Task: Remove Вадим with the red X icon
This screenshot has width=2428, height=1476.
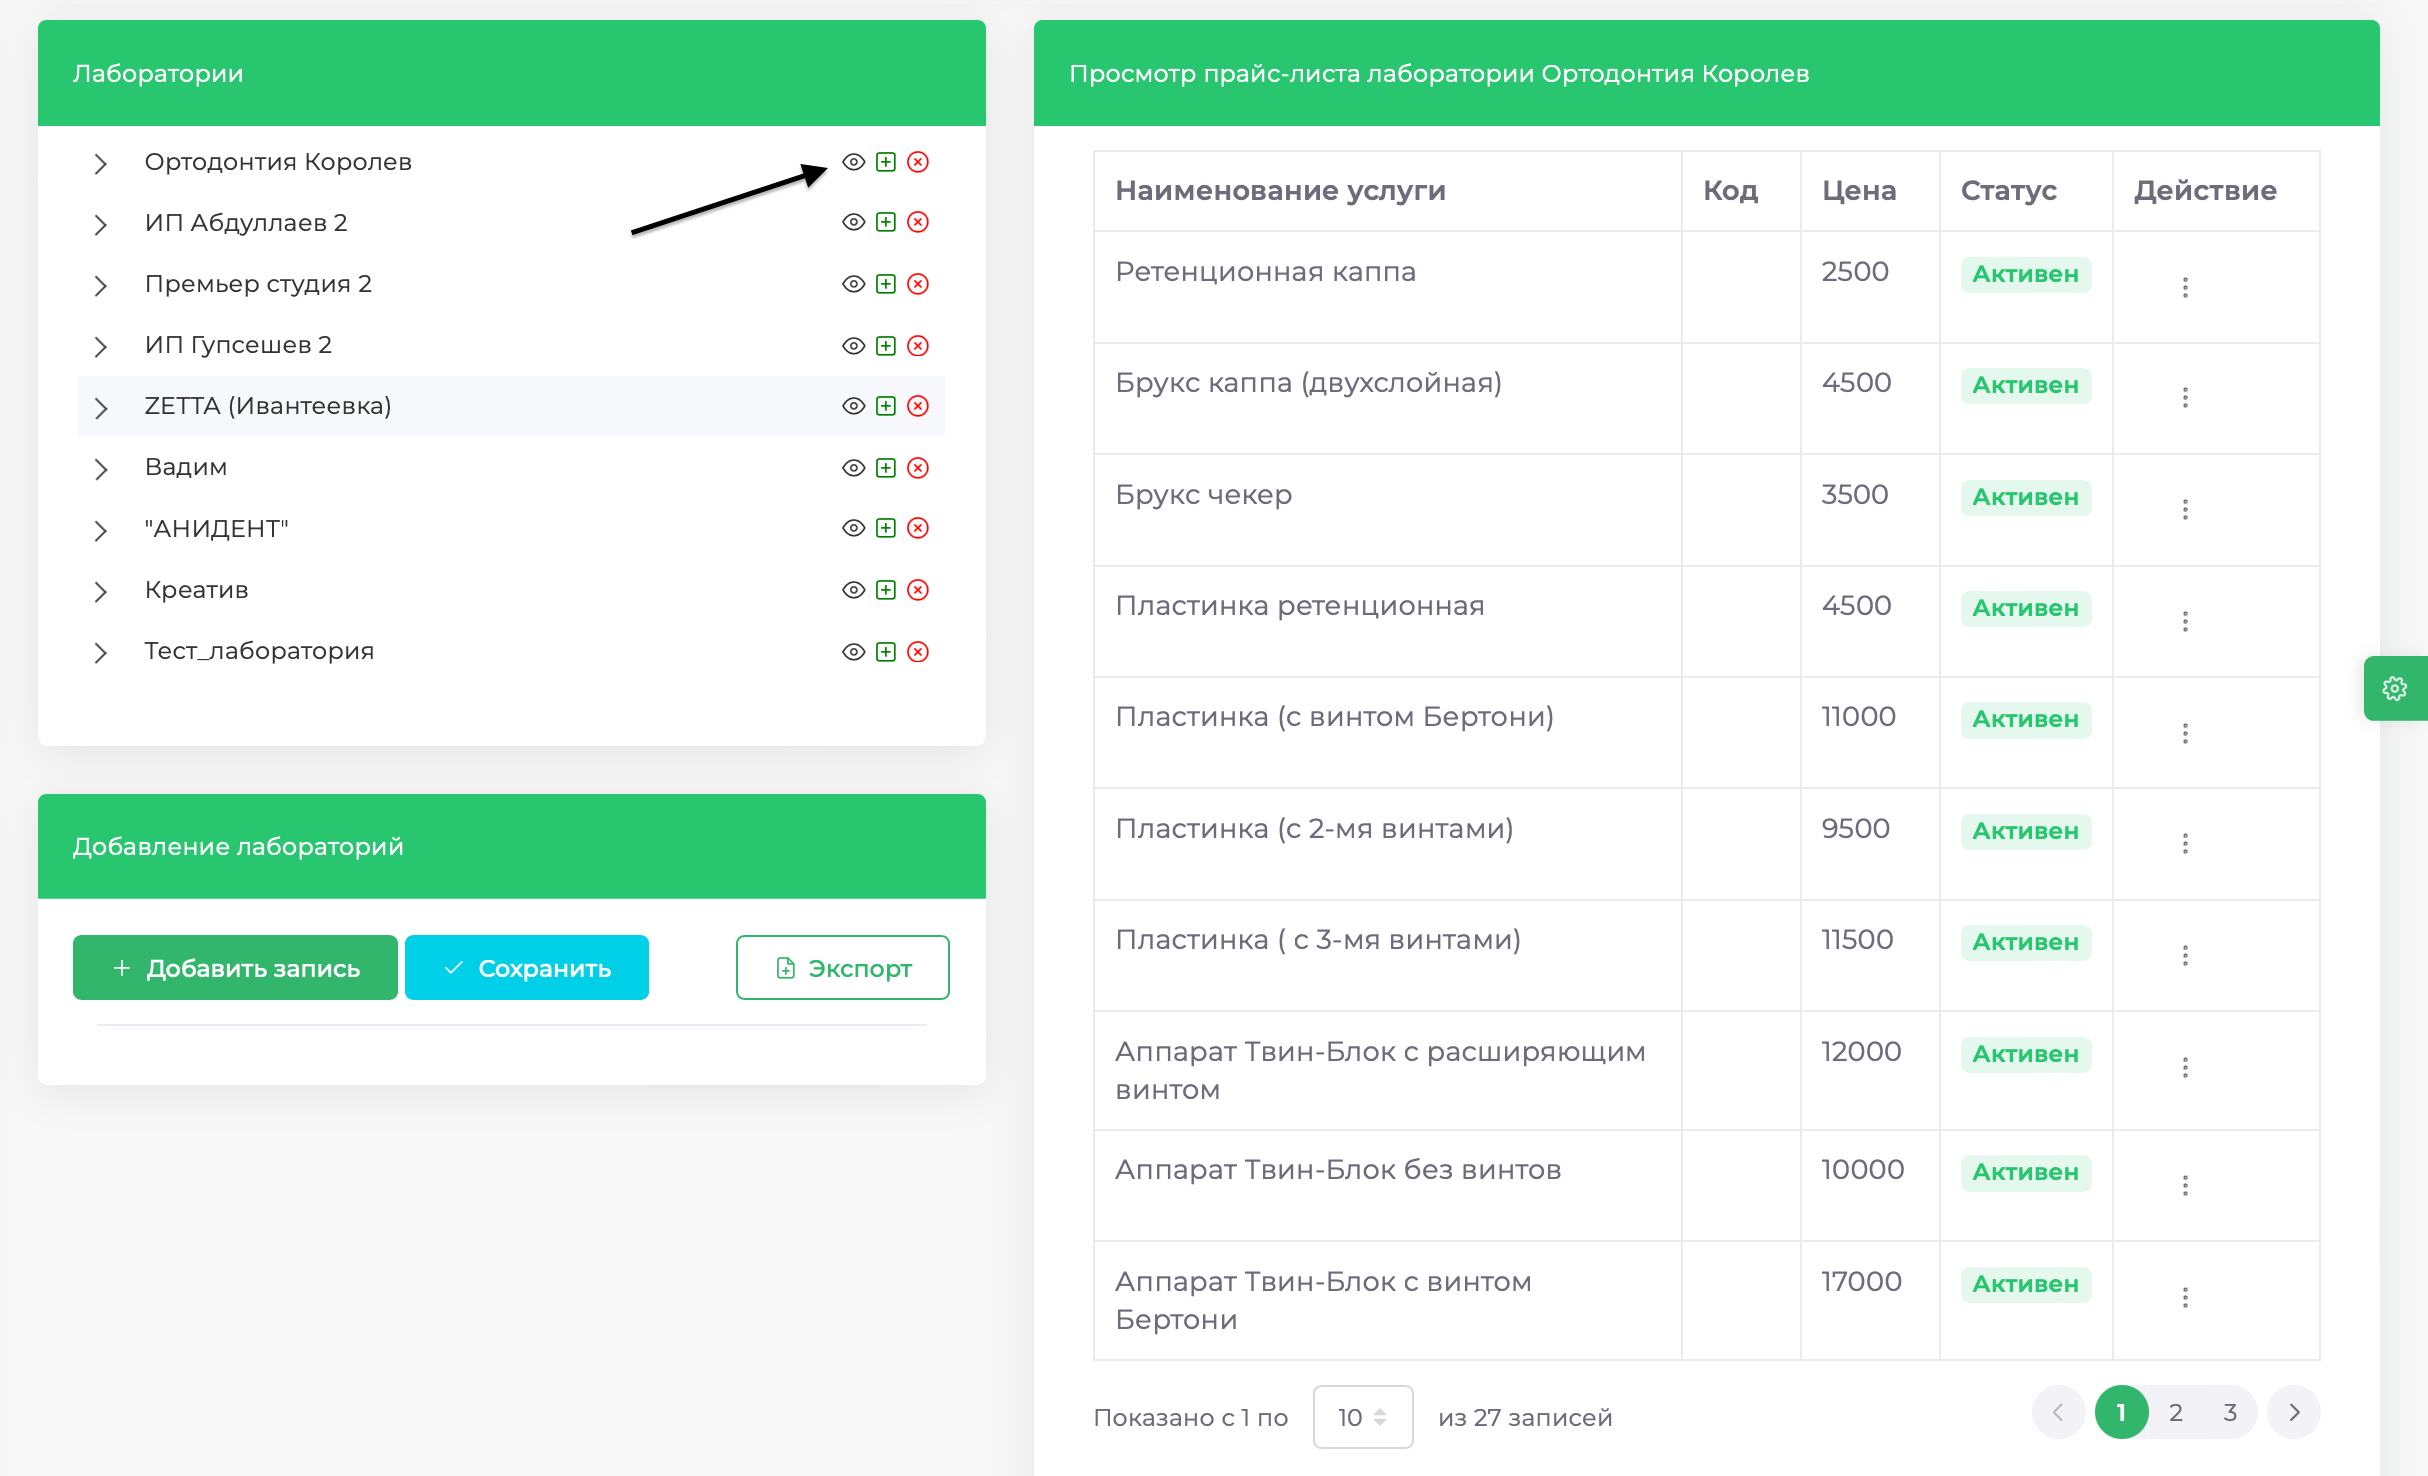Action: [x=918, y=468]
